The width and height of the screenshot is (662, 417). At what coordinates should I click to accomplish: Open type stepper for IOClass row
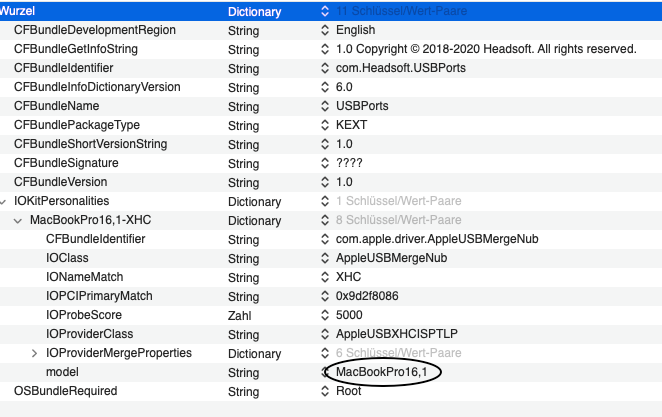coord(324,258)
